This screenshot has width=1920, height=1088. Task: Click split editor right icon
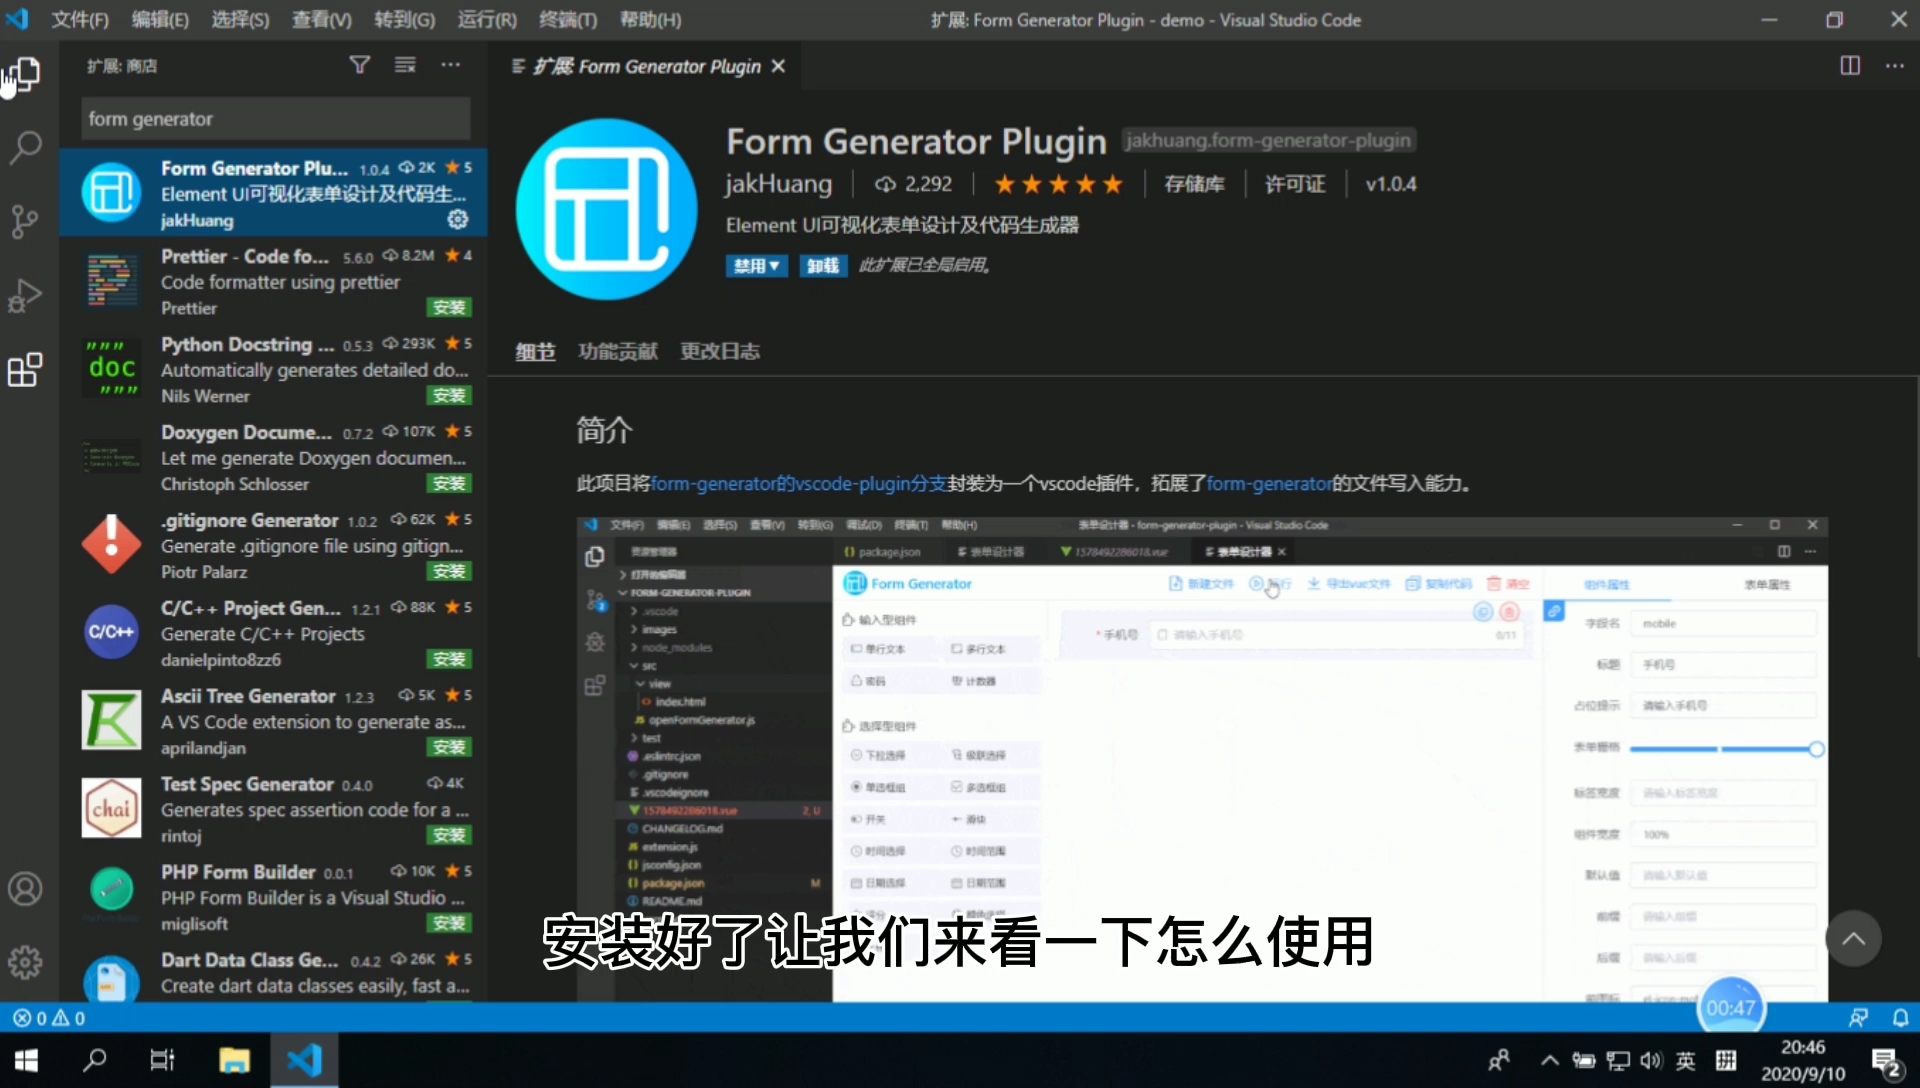pyautogui.click(x=1850, y=66)
